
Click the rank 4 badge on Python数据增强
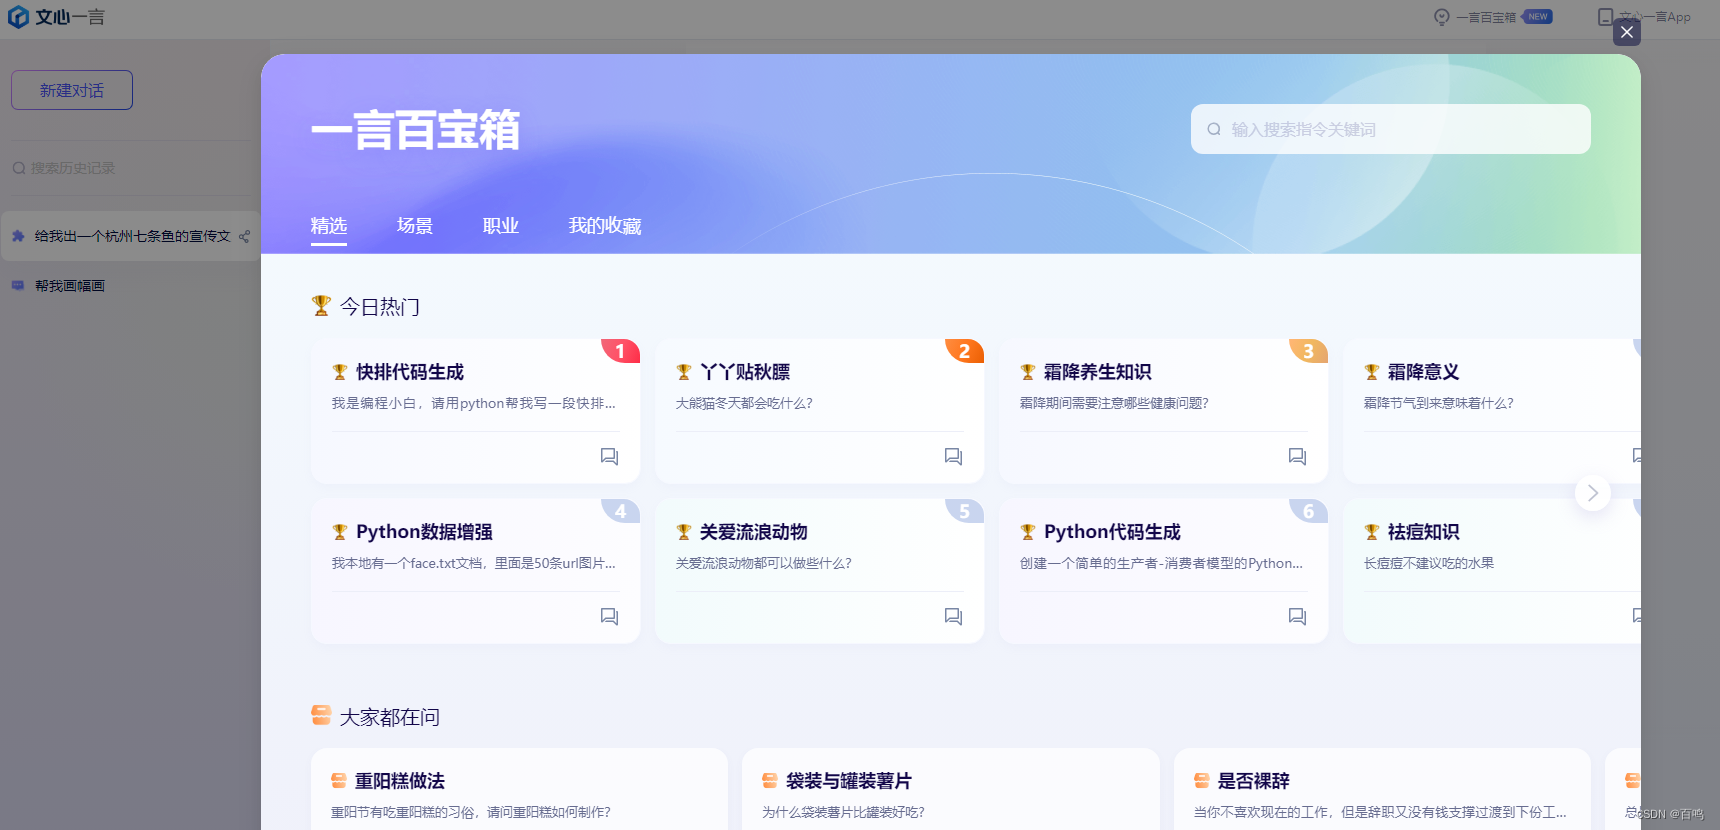tap(620, 511)
